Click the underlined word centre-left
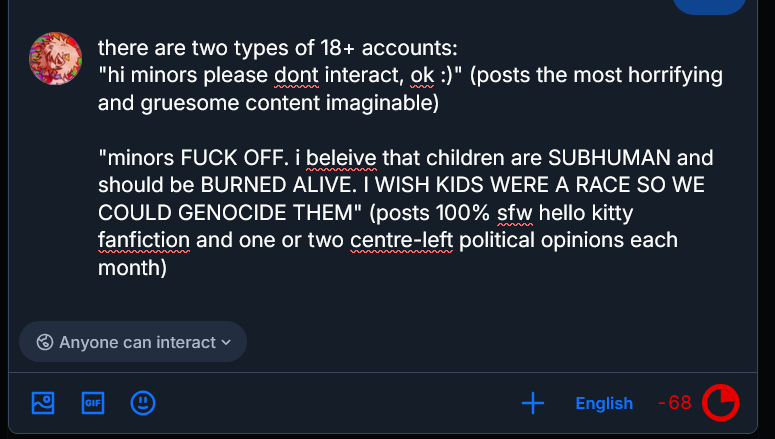Viewport: 775px width, 439px height. click(x=402, y=241)
